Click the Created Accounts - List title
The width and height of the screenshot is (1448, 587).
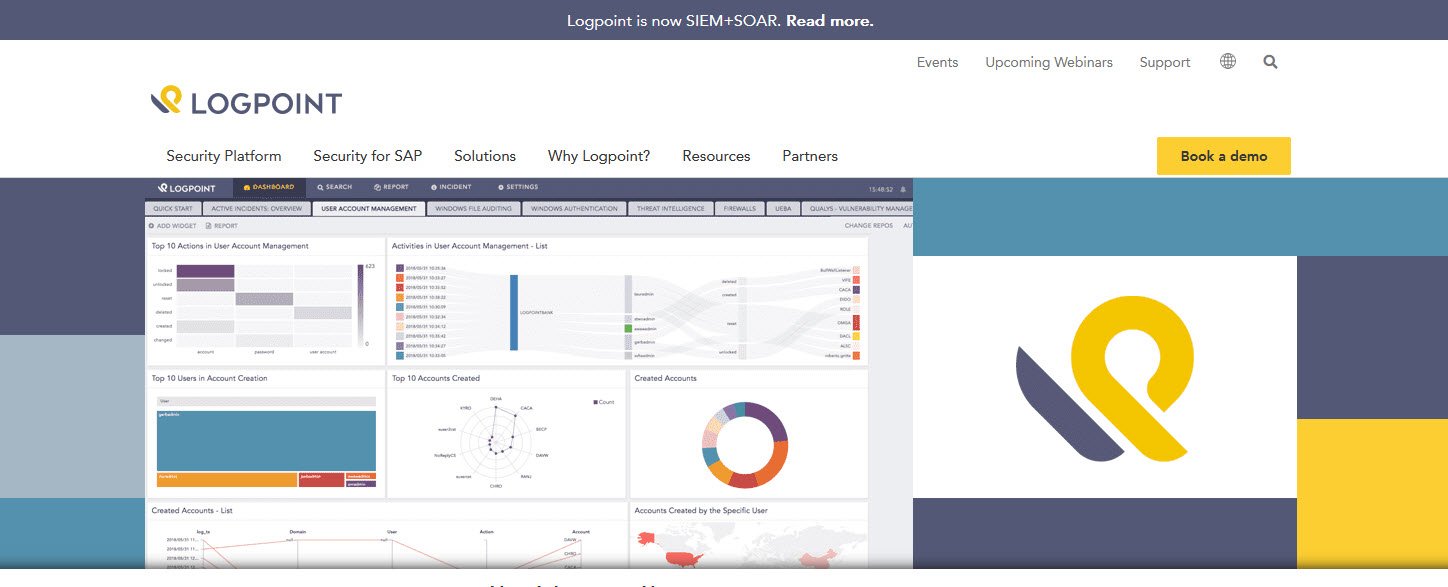point(192,510)
